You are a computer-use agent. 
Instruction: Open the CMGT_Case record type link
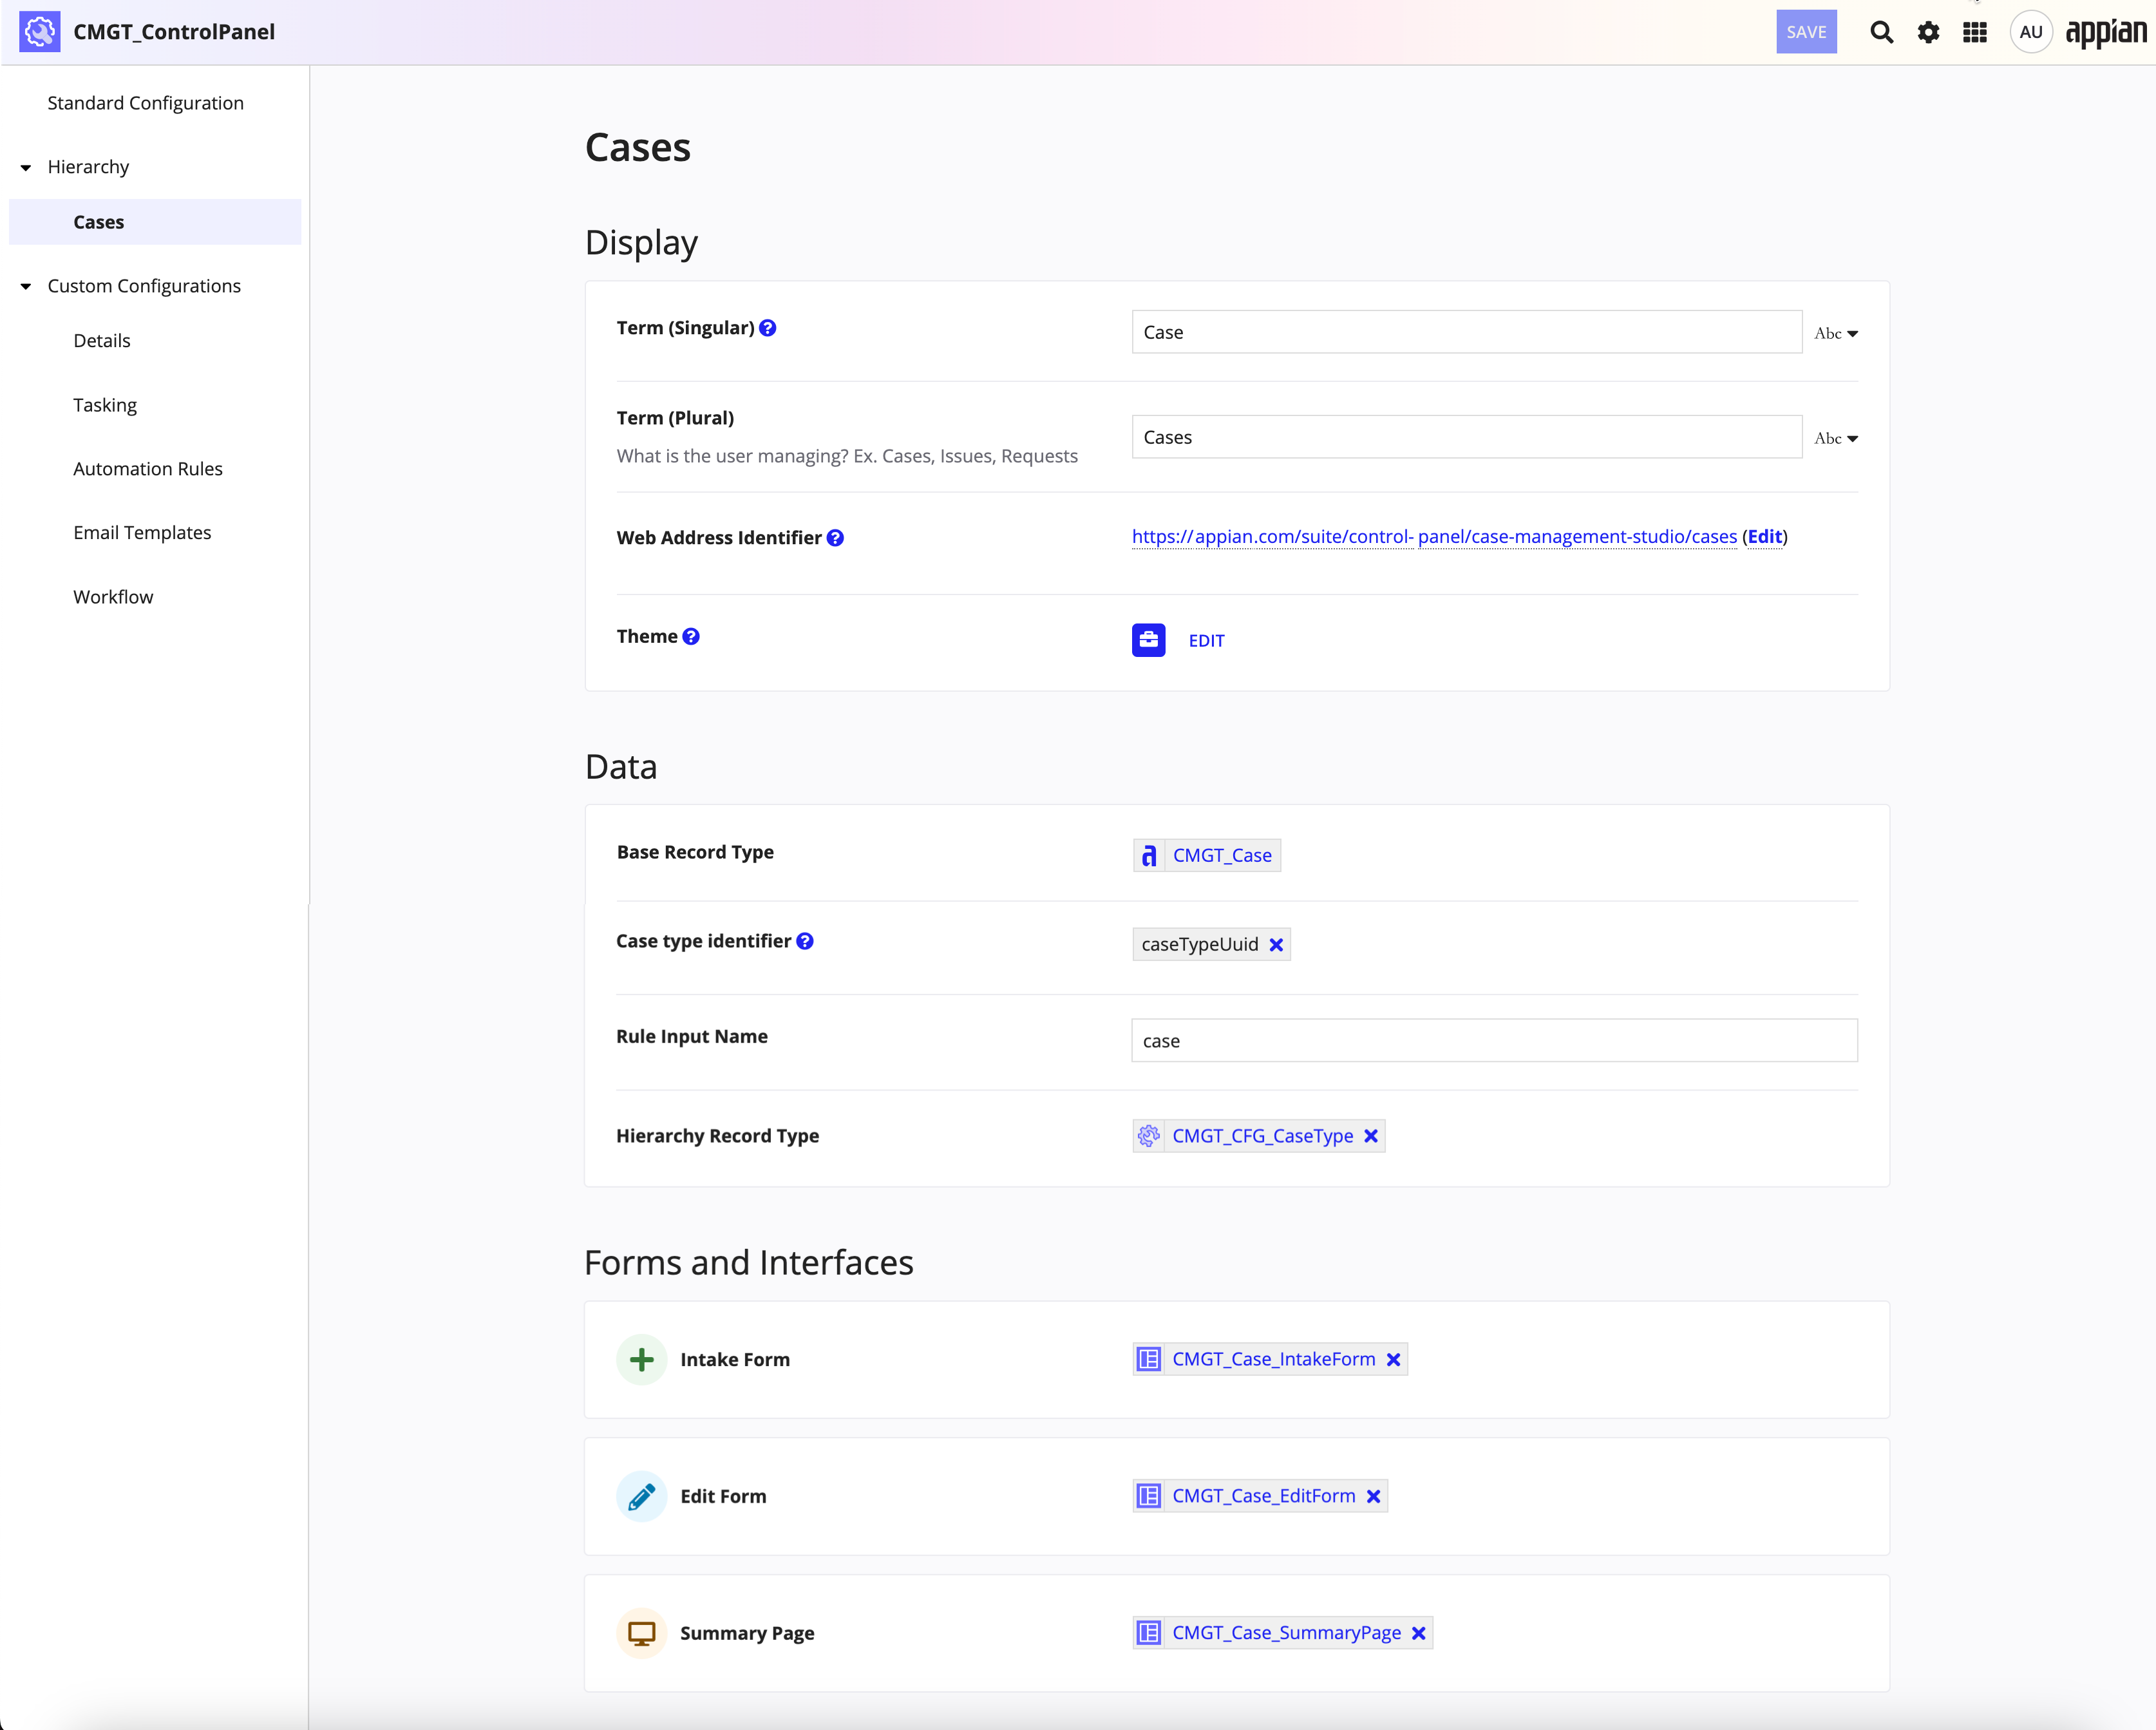[x=1222, y=856]
